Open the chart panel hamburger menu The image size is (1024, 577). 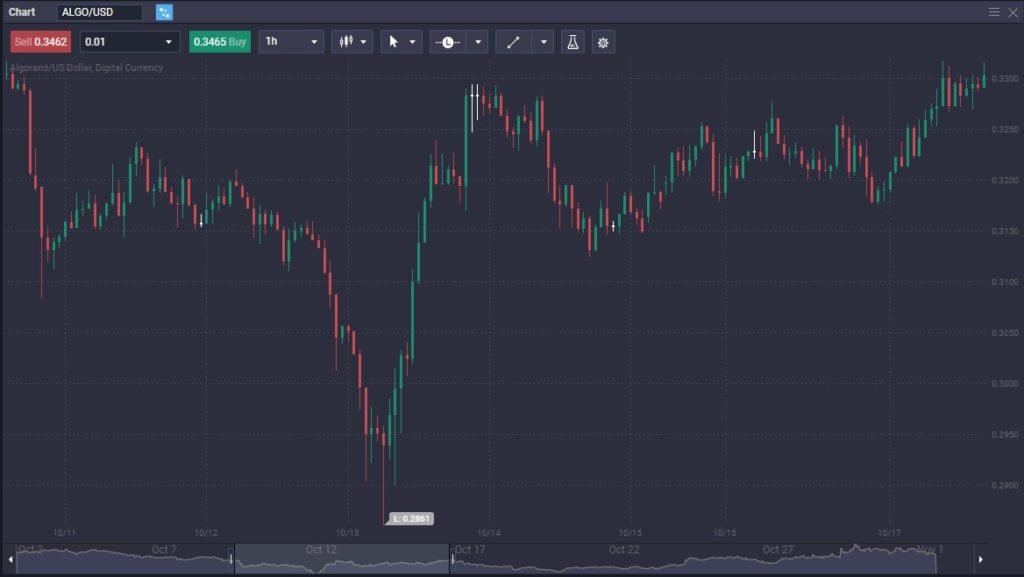point(994,12)
